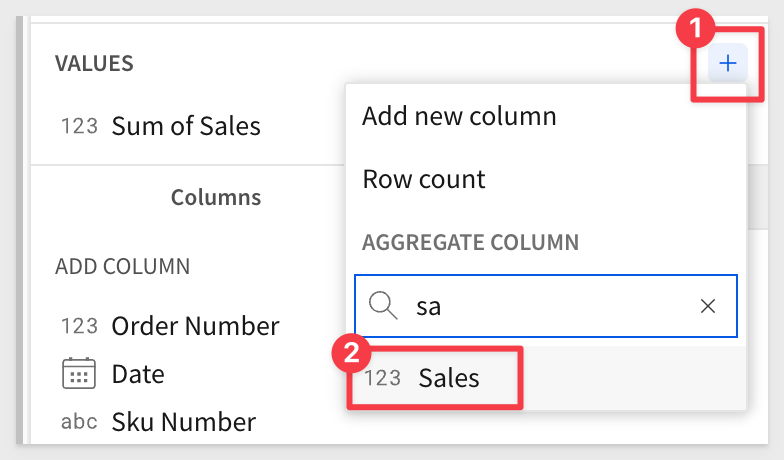Screen dimensions: 784x460
Task: Add the Order Number column
Action: pyautogui.click(x=195, y=326)
